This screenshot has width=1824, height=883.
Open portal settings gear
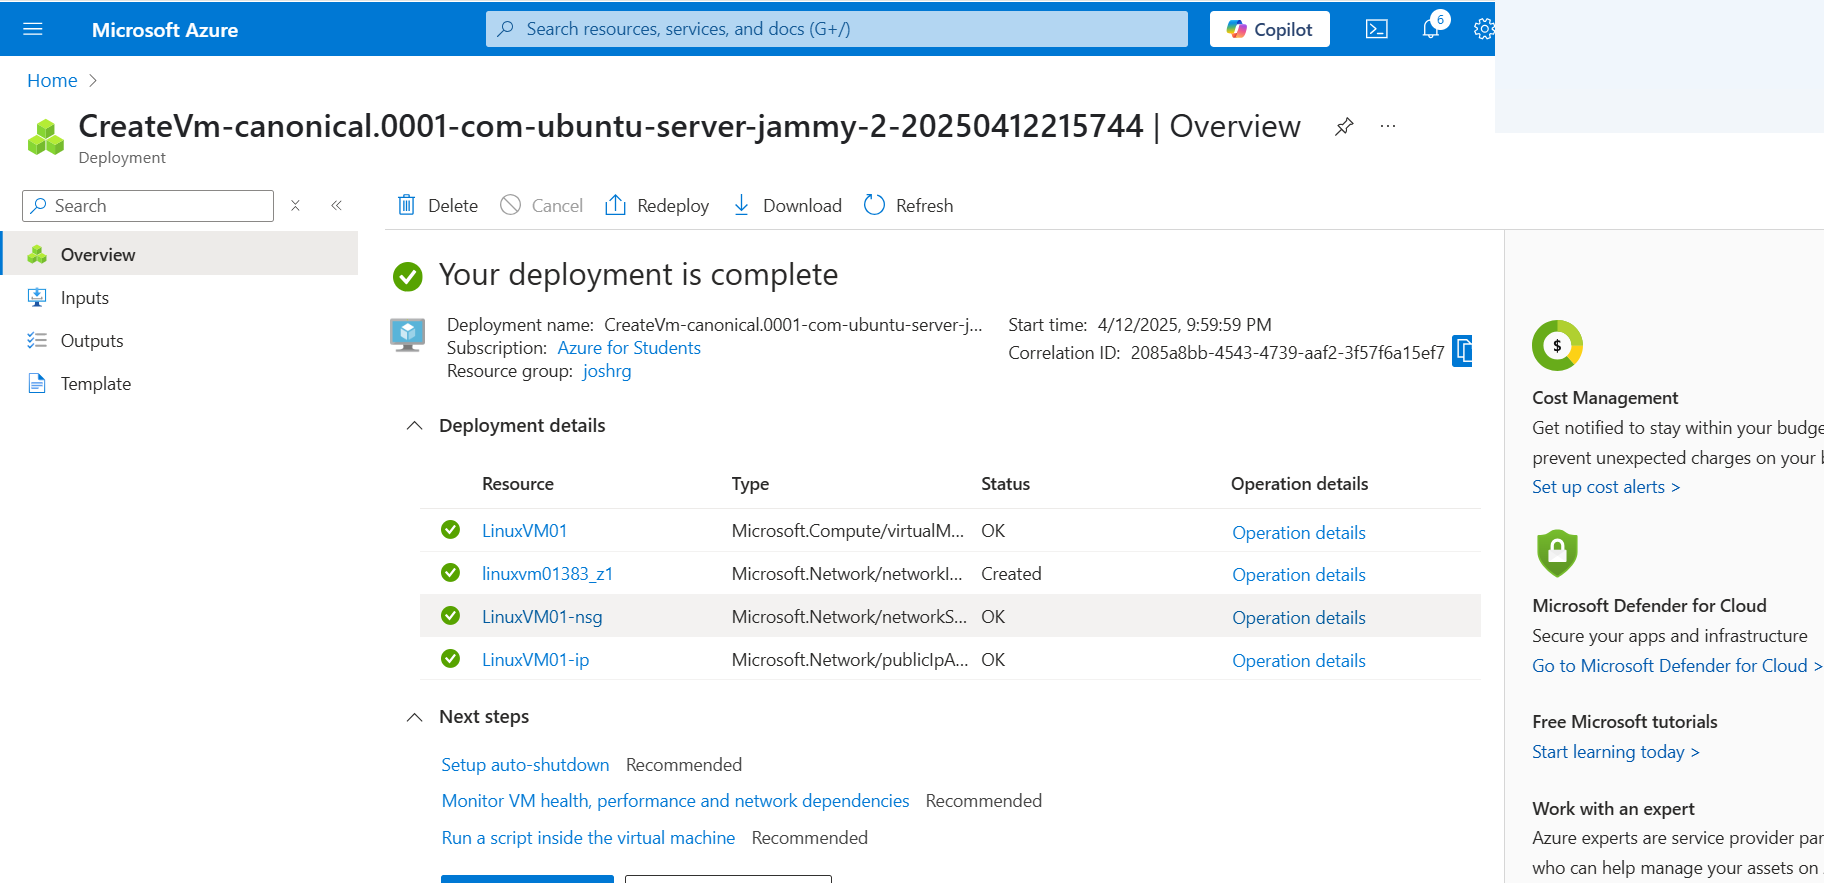[x=1484, y=29]
